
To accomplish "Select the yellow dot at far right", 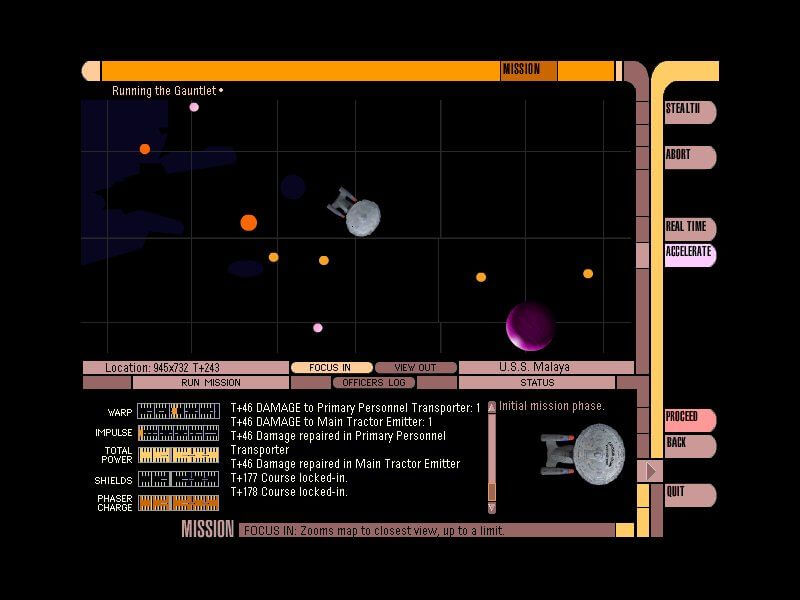I will tap(588, 274).
